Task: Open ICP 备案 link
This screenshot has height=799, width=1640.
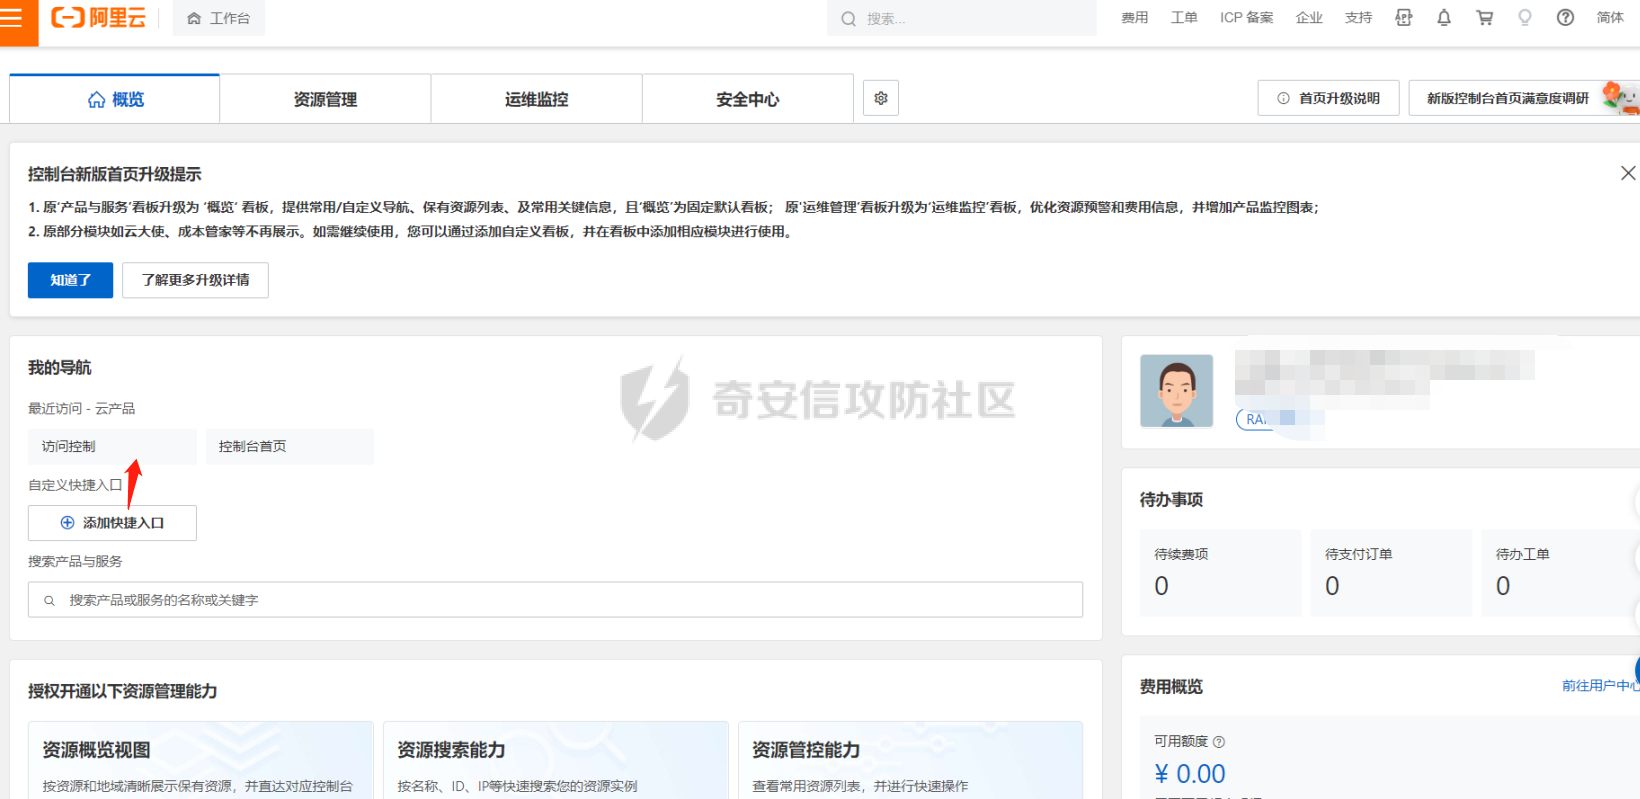Action: tap(1246, 18)
